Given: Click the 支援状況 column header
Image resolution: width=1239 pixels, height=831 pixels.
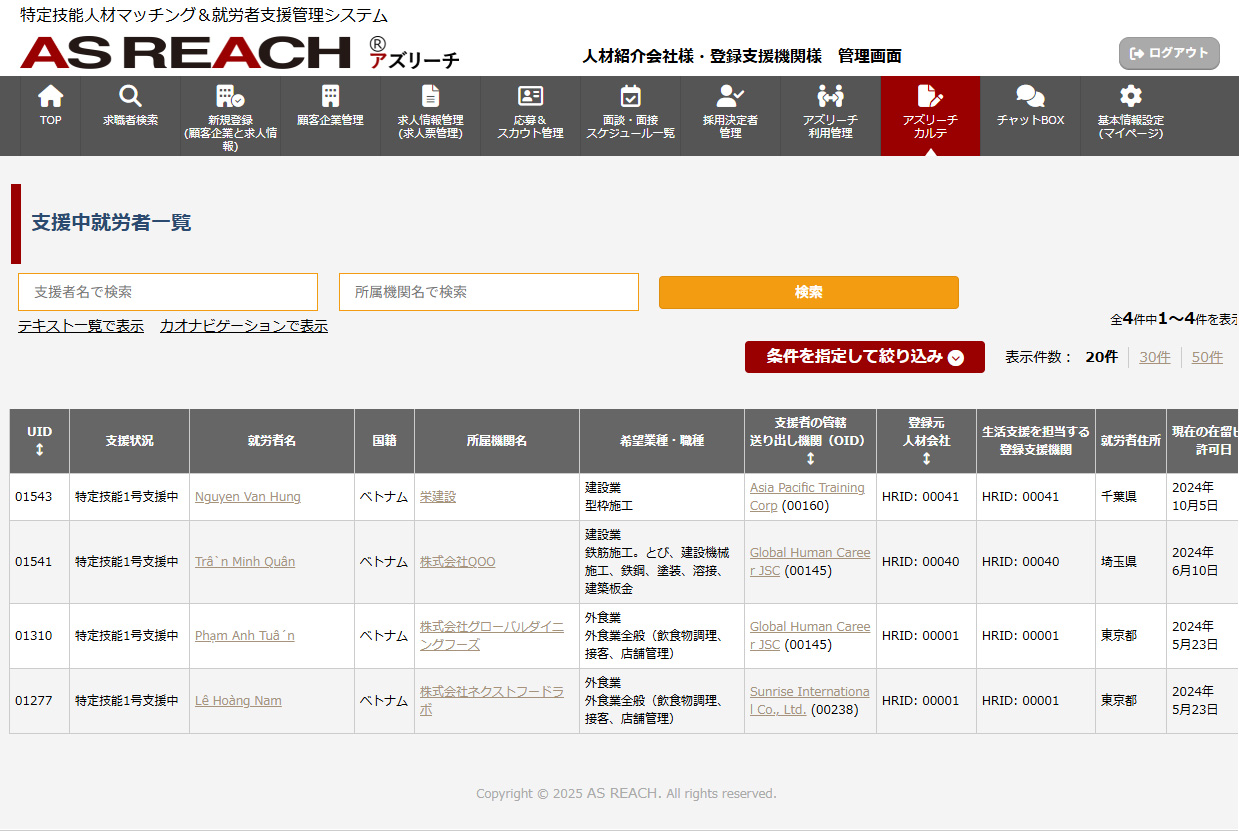Looking at the screenshot, I should pyautogui.click(x=130, y=441).
